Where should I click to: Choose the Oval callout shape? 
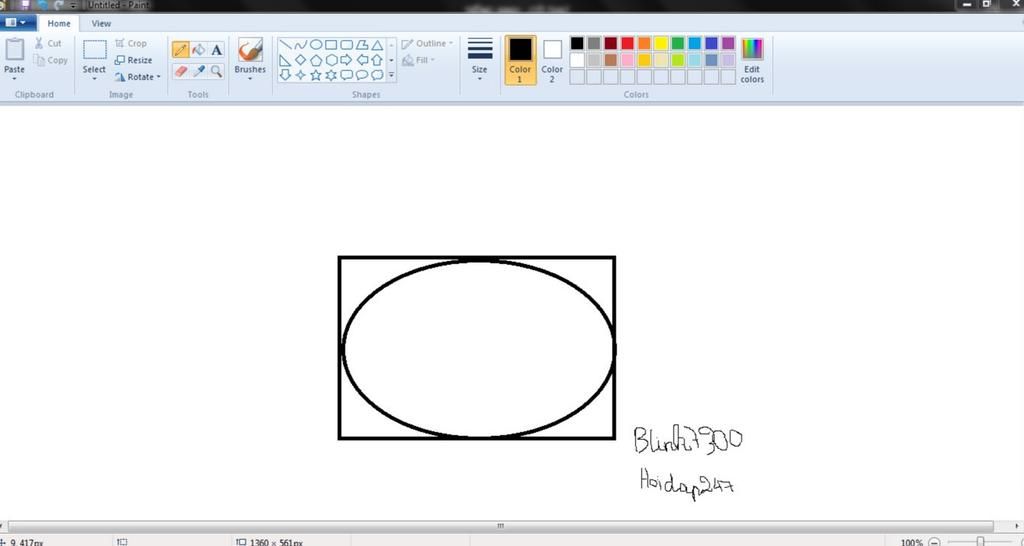click(x=362, y=75)
